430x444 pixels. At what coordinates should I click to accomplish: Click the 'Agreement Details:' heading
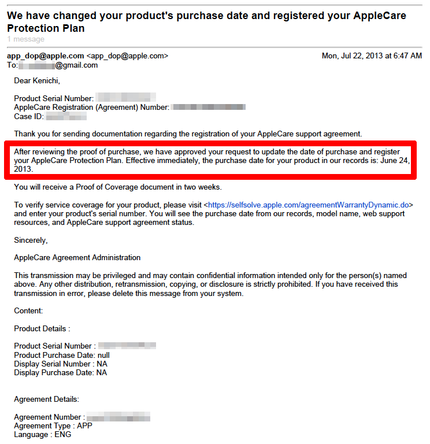point(46,399)
